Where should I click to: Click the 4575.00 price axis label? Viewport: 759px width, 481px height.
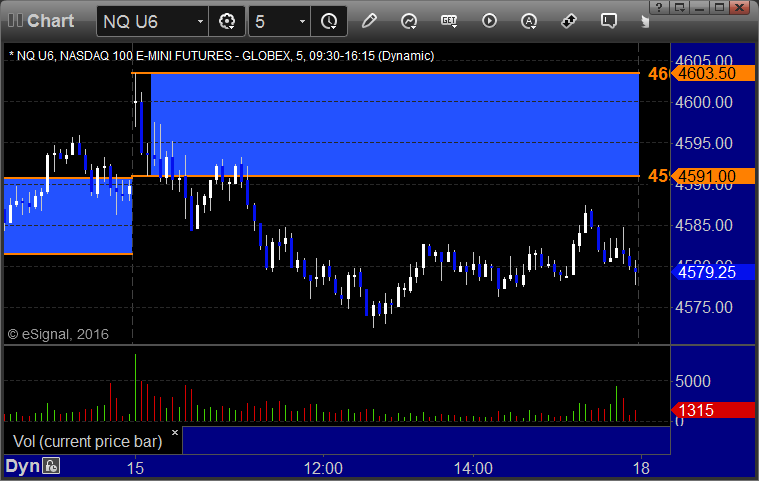tap(704, 308)
